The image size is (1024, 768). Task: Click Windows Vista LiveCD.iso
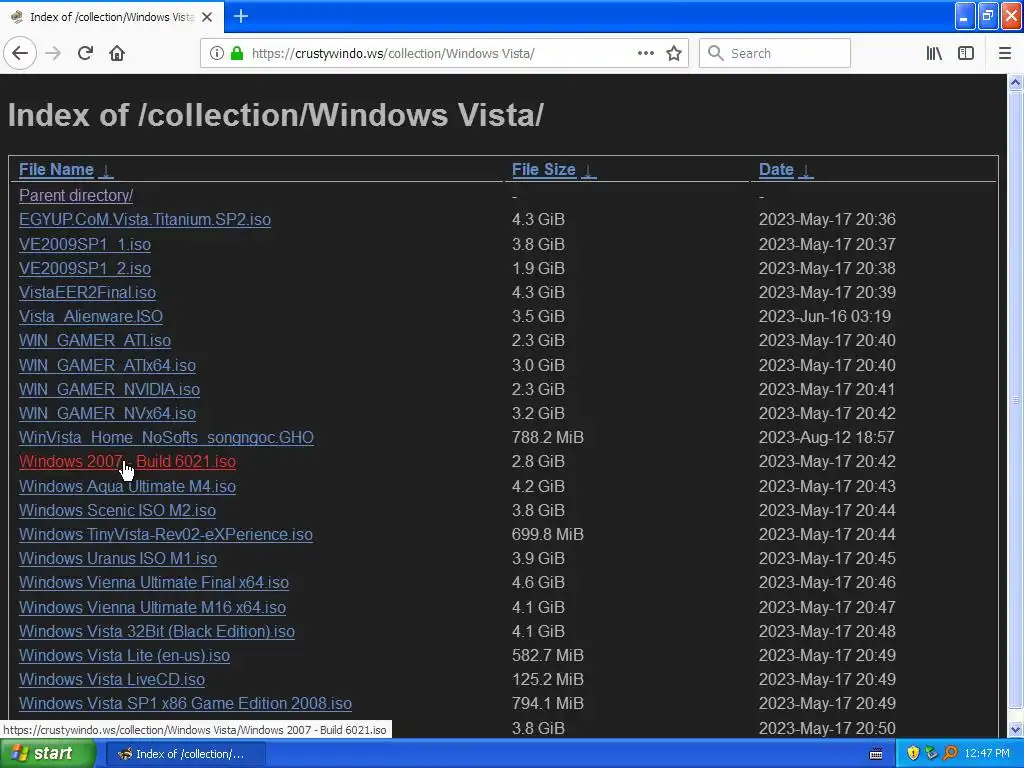[x=112, y=680]
